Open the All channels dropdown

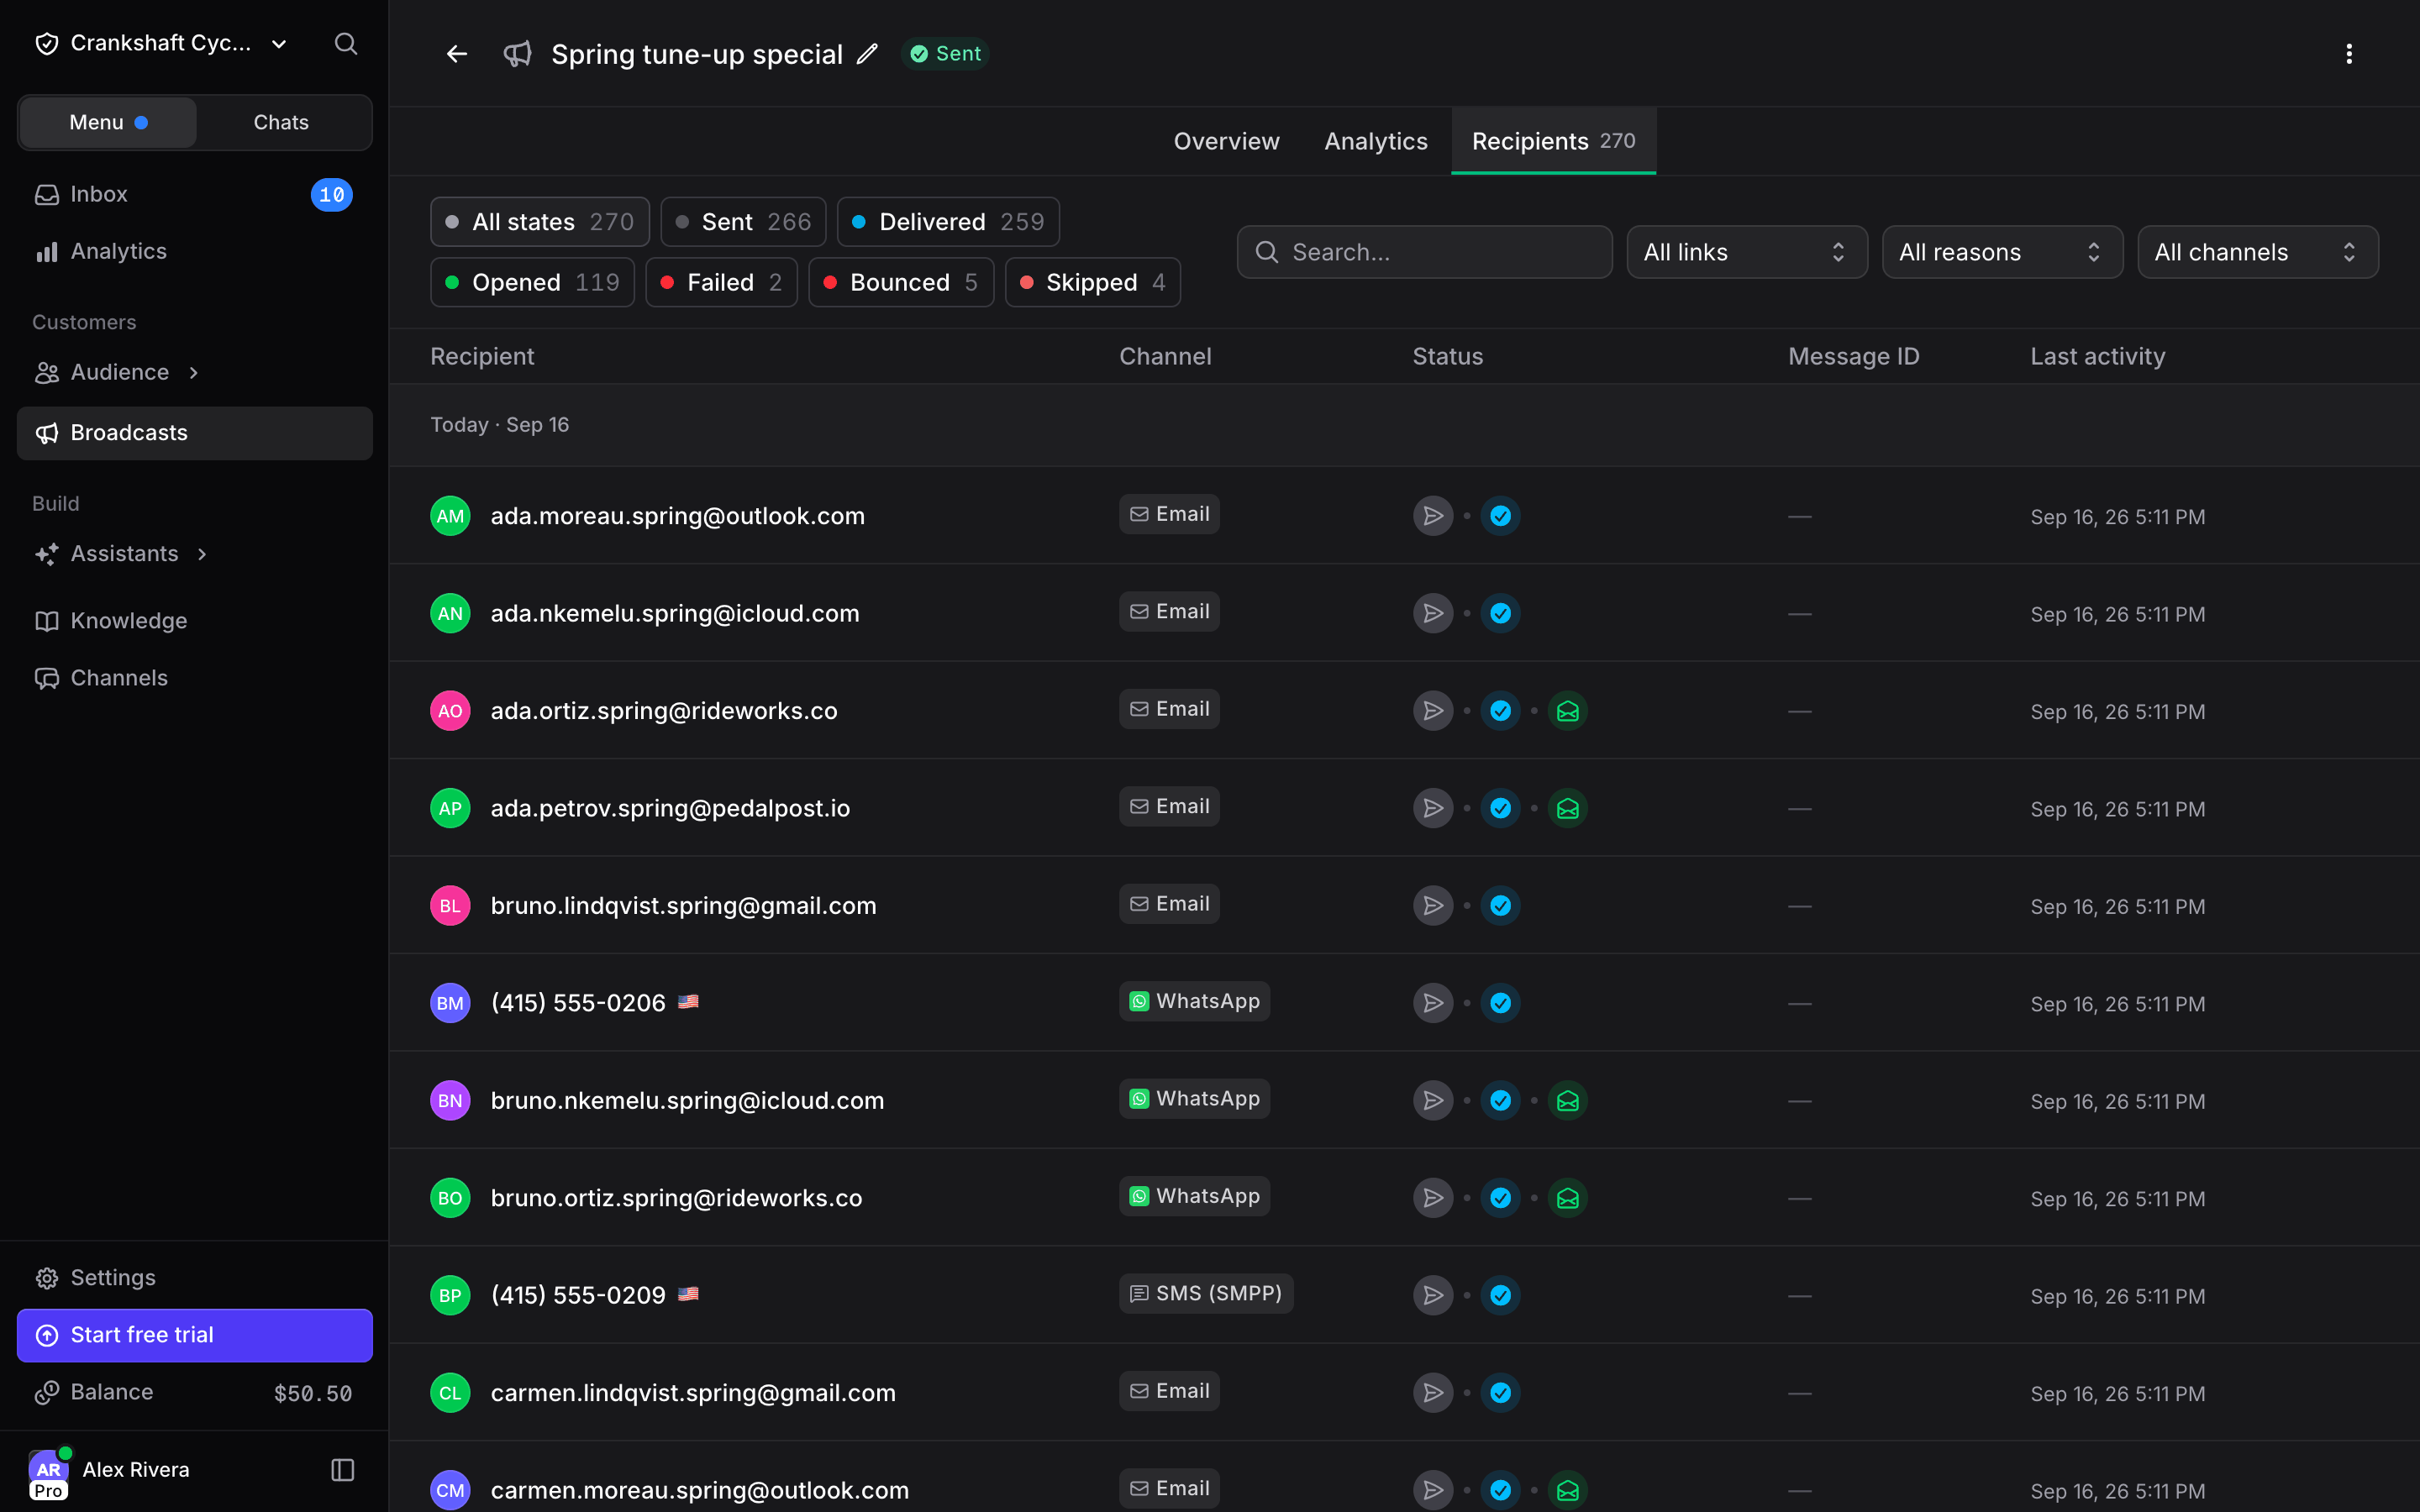2257,252
